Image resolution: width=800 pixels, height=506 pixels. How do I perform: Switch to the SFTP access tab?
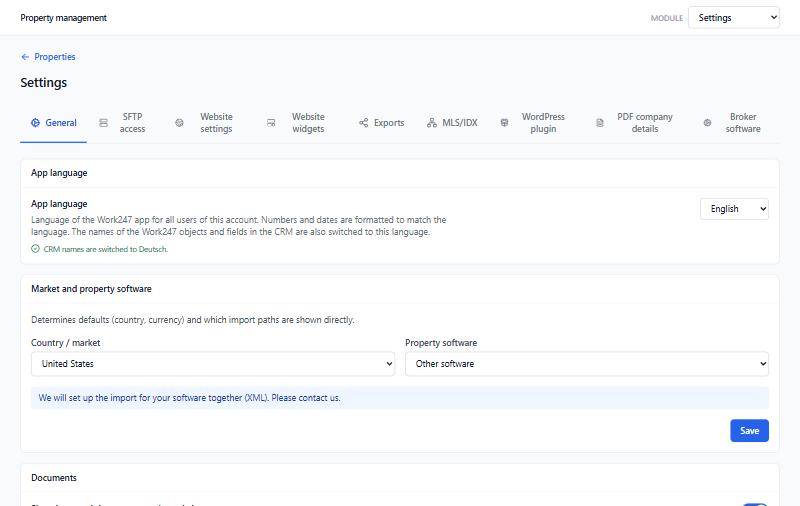tap(122, 123)
